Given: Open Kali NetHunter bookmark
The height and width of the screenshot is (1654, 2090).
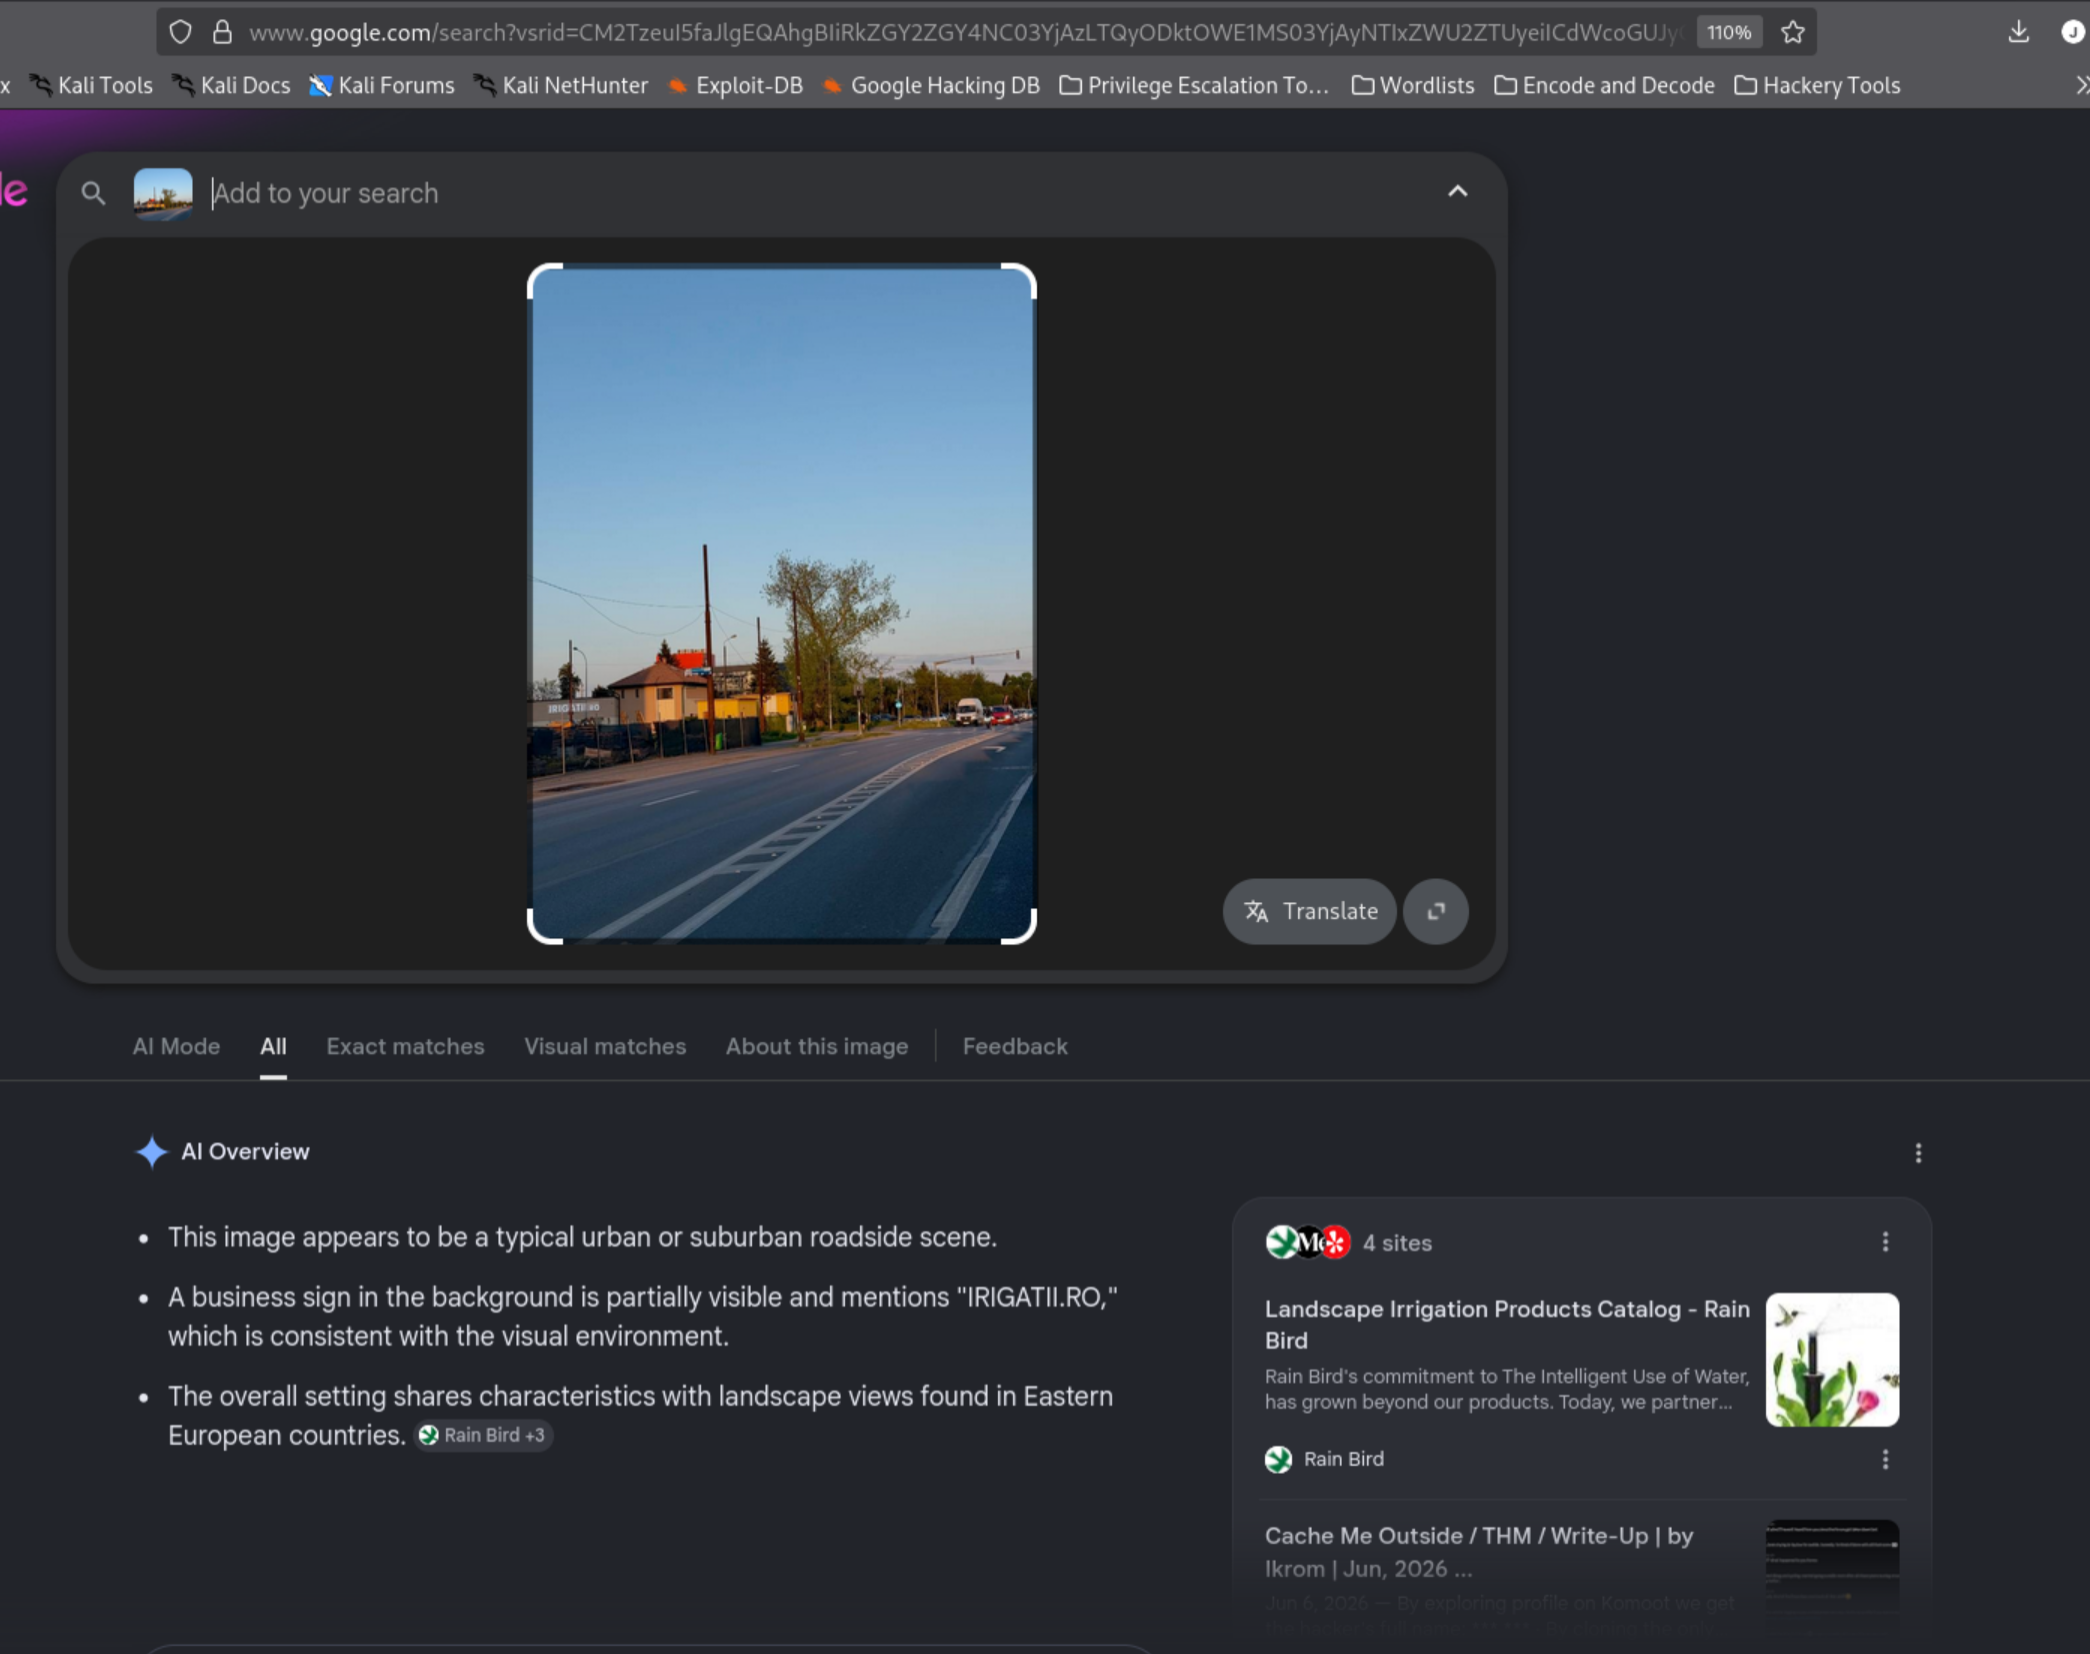Looking at the screenshot, I should (561, 86).
